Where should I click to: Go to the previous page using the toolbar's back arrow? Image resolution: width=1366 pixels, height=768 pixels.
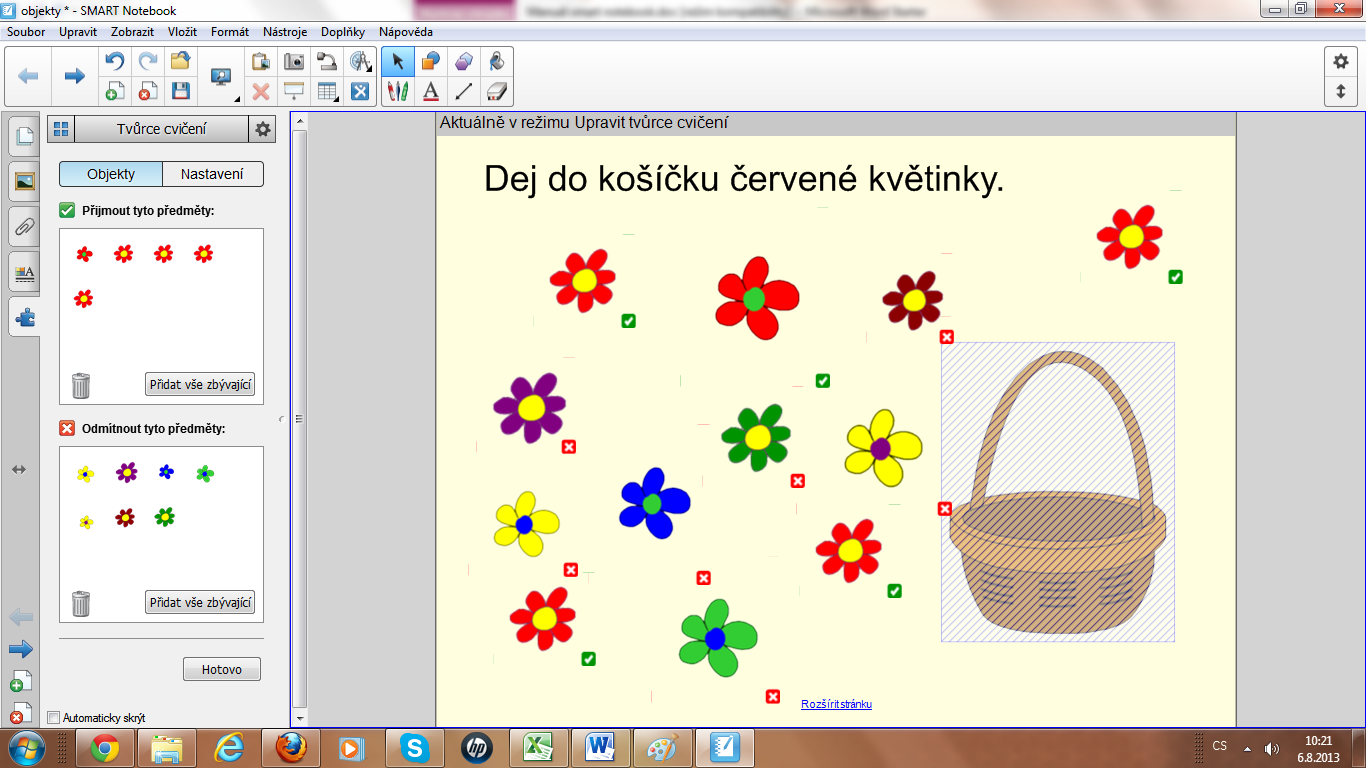[28, 76]
